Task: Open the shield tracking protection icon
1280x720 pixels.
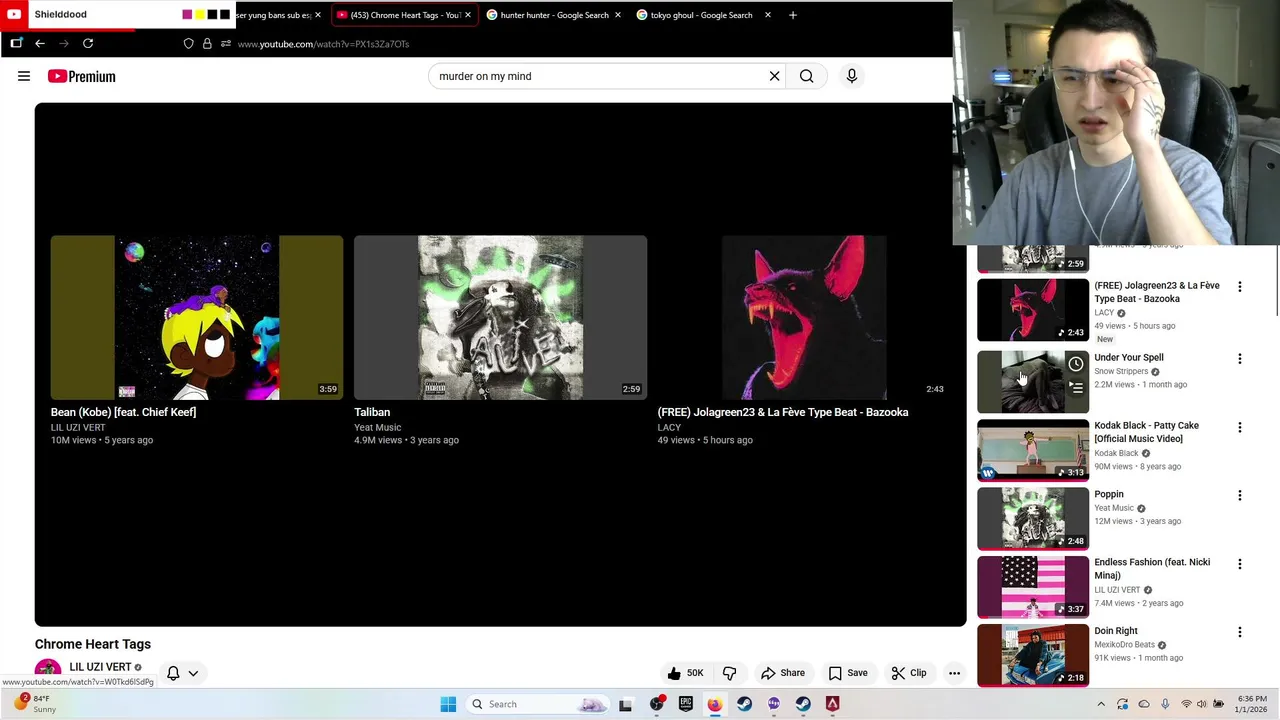Action: (188, 43)
